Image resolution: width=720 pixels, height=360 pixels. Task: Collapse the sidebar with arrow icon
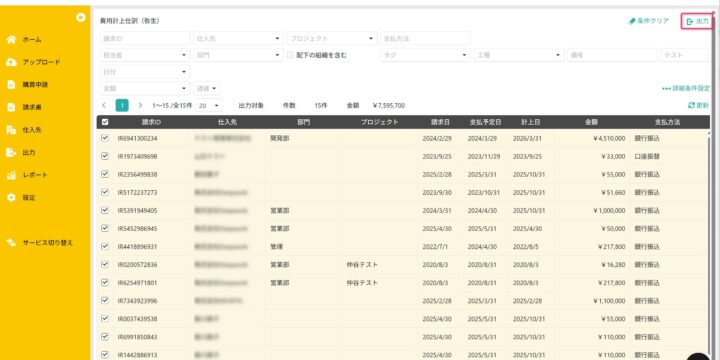tap(81, 17)
